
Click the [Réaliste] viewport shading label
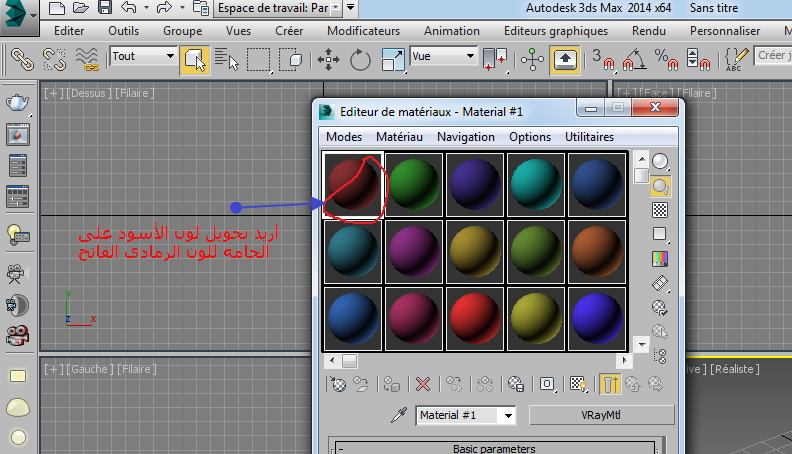click(735, 369)
